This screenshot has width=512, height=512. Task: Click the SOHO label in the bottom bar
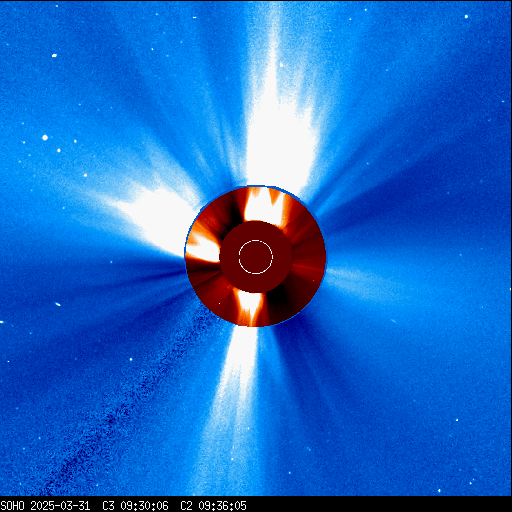click(x=12, y=506)
